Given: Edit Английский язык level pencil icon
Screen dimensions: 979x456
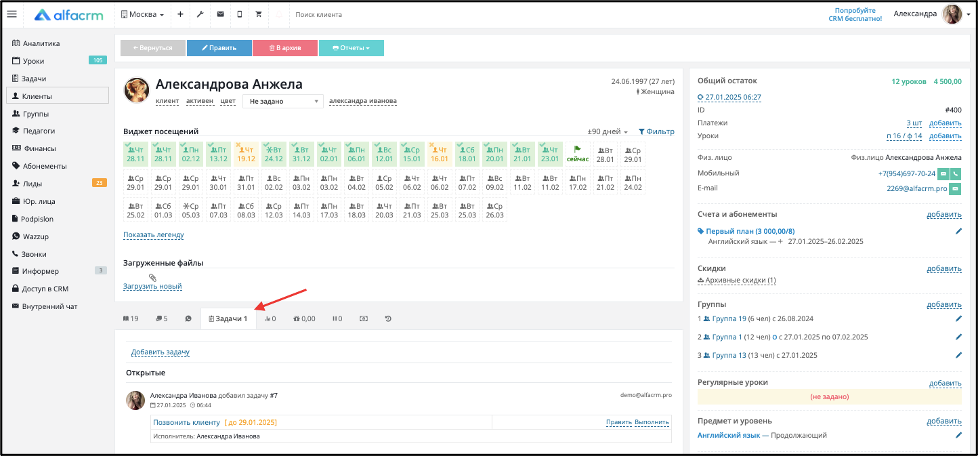Looking at the screenshot, I should [x=958, y=435].
